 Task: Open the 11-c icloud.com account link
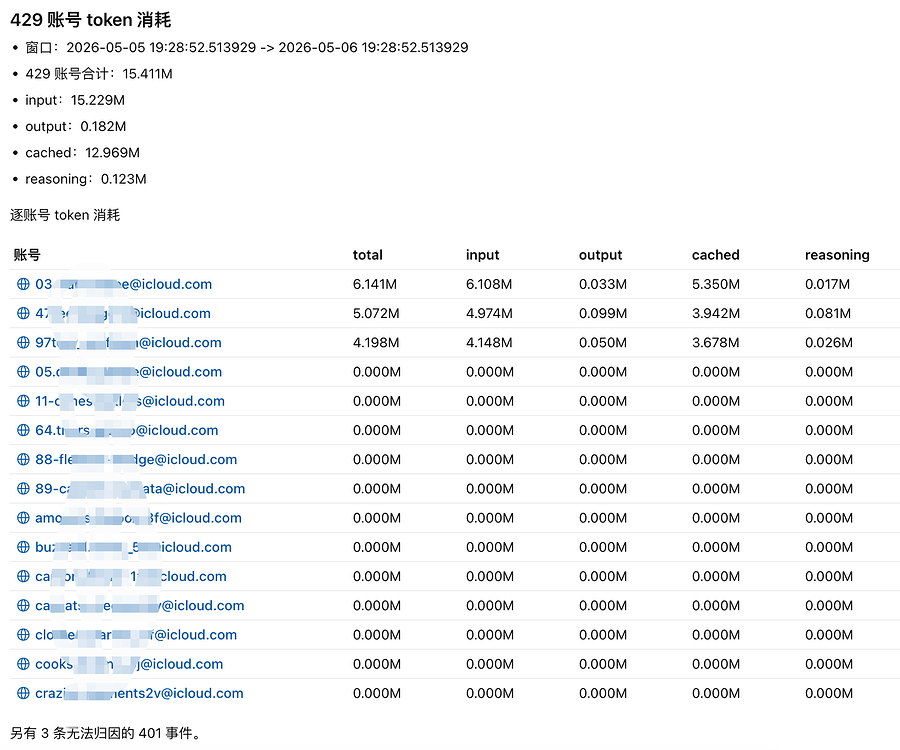pos(130,401)
